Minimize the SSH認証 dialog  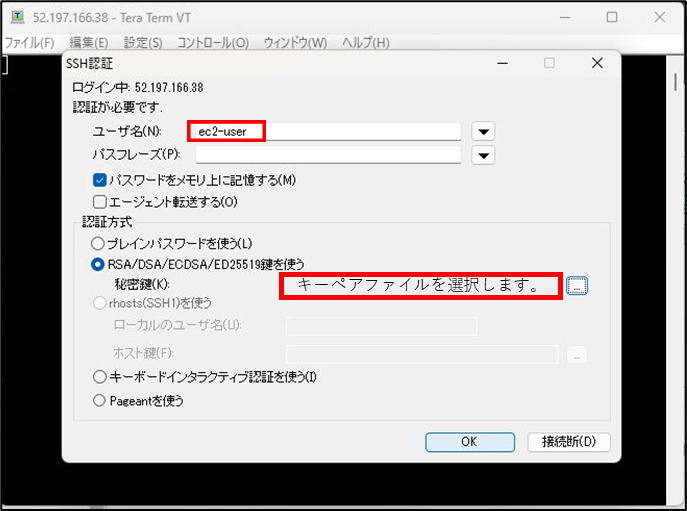pyautogui.click(x=503, y=64)
